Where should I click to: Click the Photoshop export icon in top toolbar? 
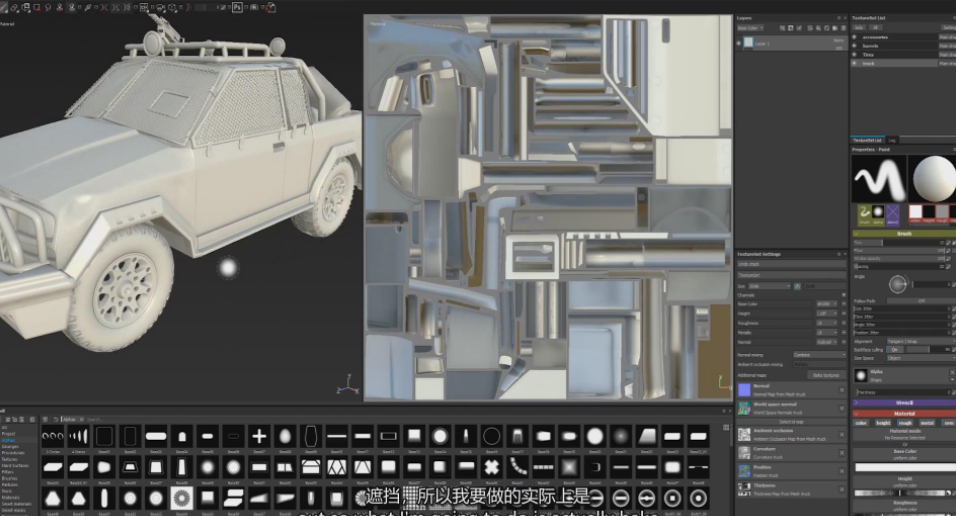237,7
